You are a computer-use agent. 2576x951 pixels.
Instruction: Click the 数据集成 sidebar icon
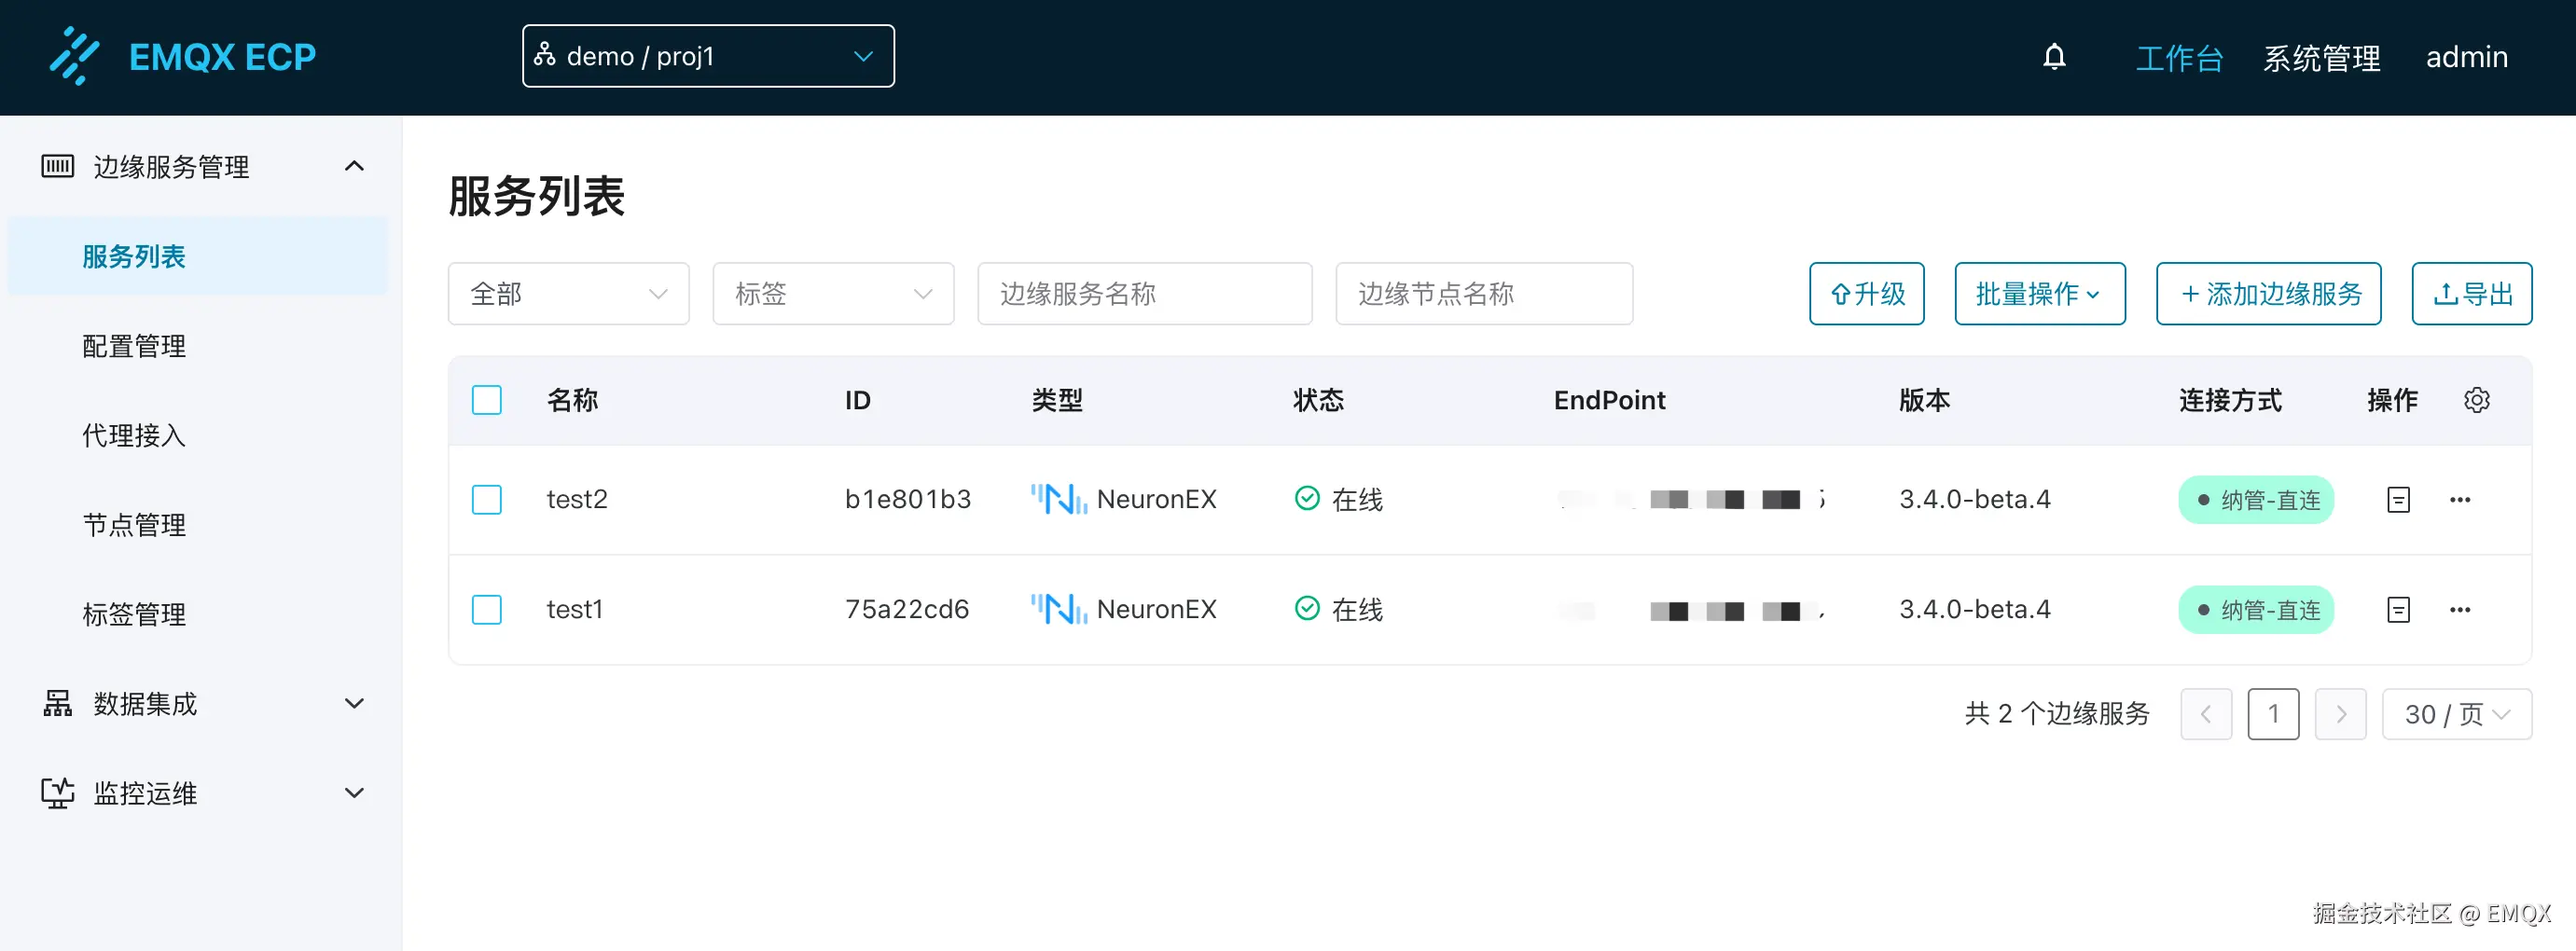(57, 703)
